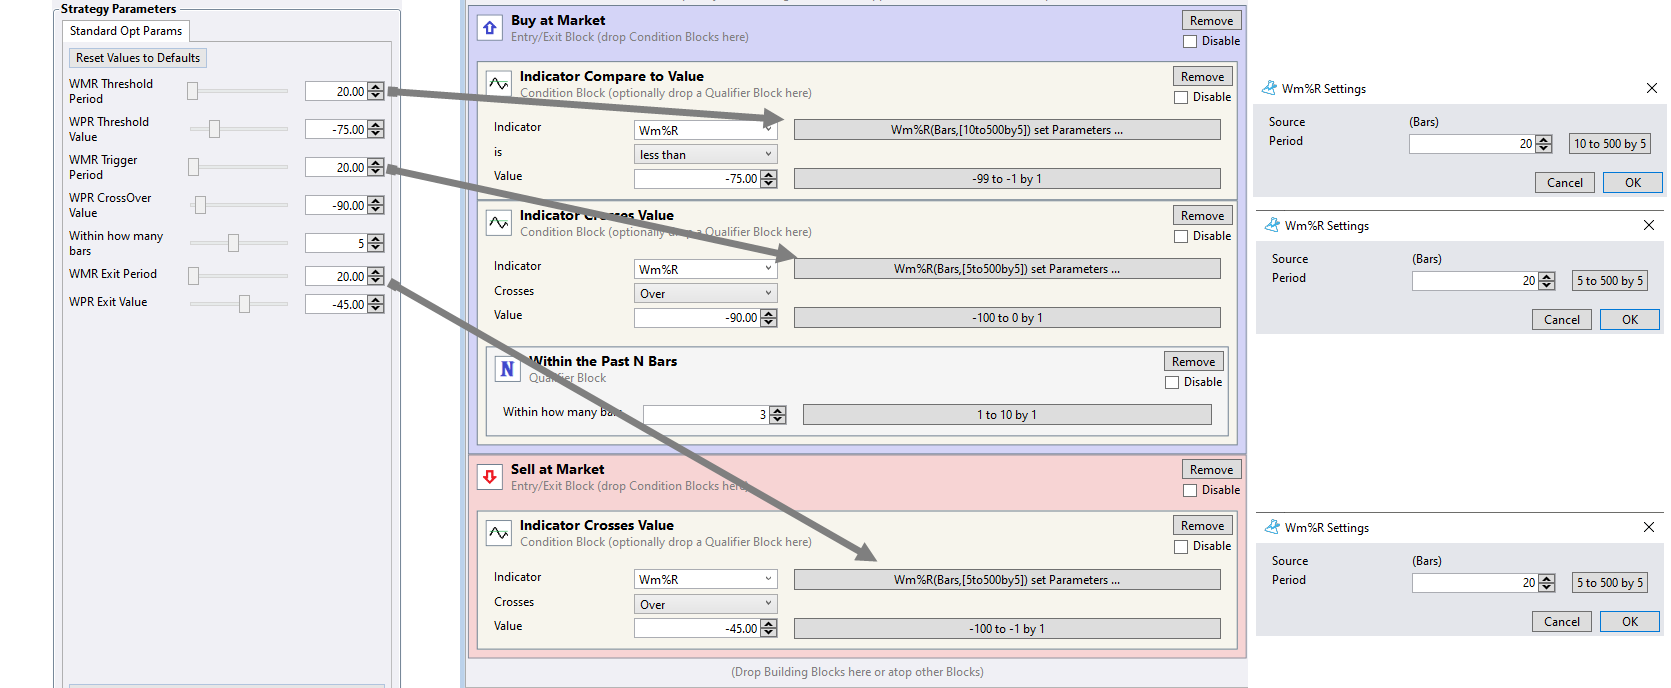Screen dimensions: 1671x688
Task: Open the Indicator dropdown in buy Crosses Value
Action: tap(706, 269)
